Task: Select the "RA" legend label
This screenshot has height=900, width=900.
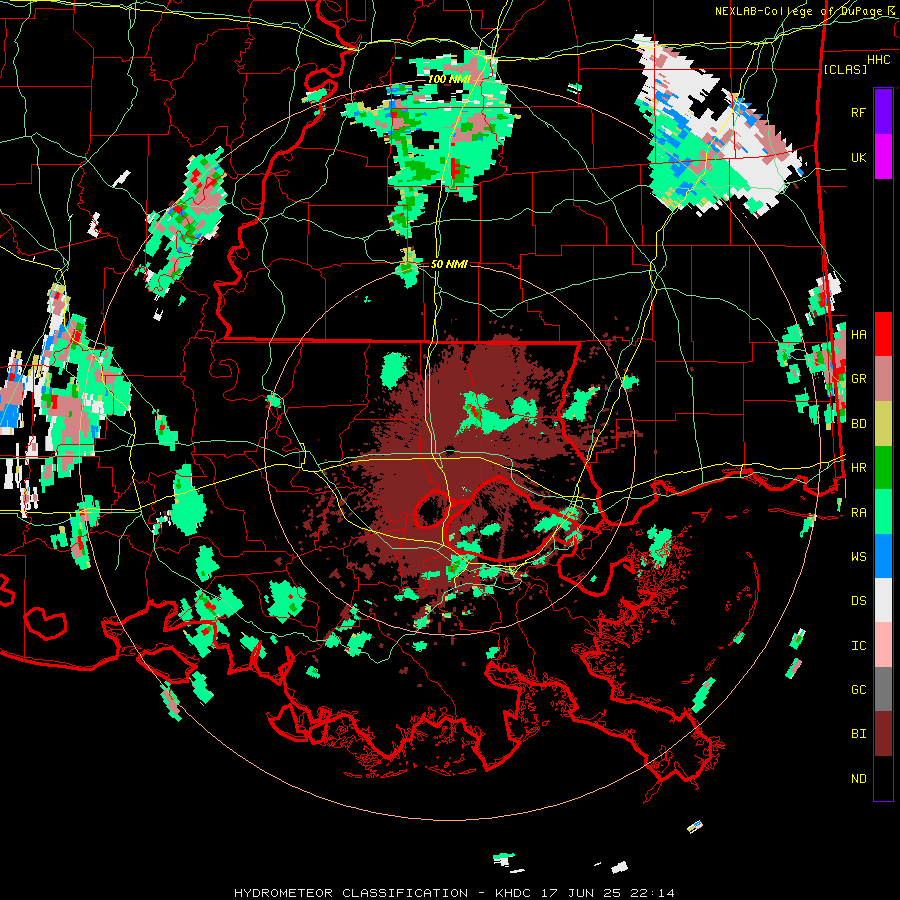Action: 859,513
